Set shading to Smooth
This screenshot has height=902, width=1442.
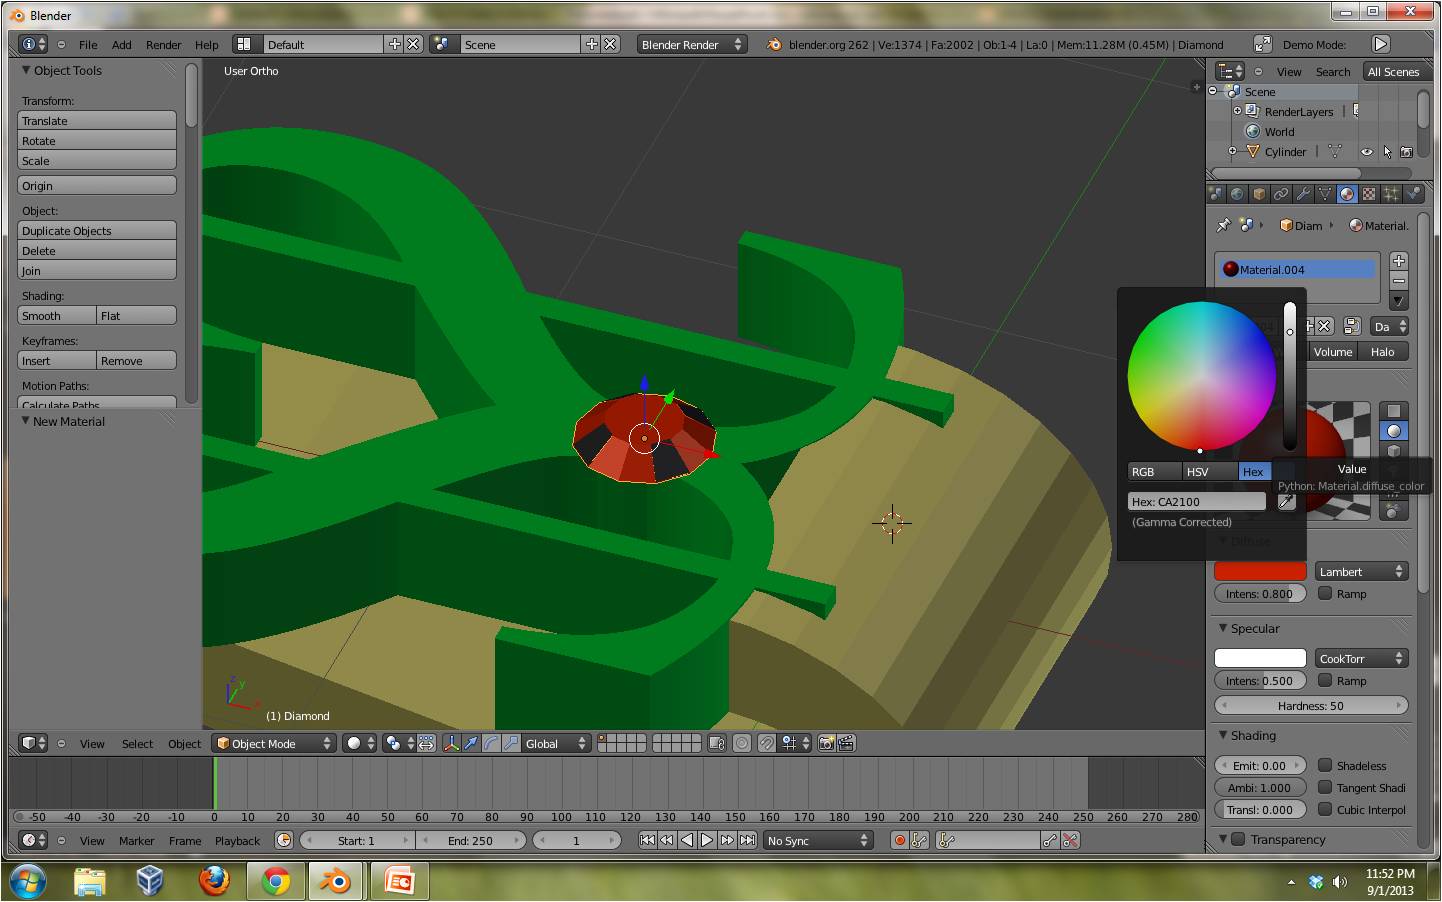[x=57, y=315]
